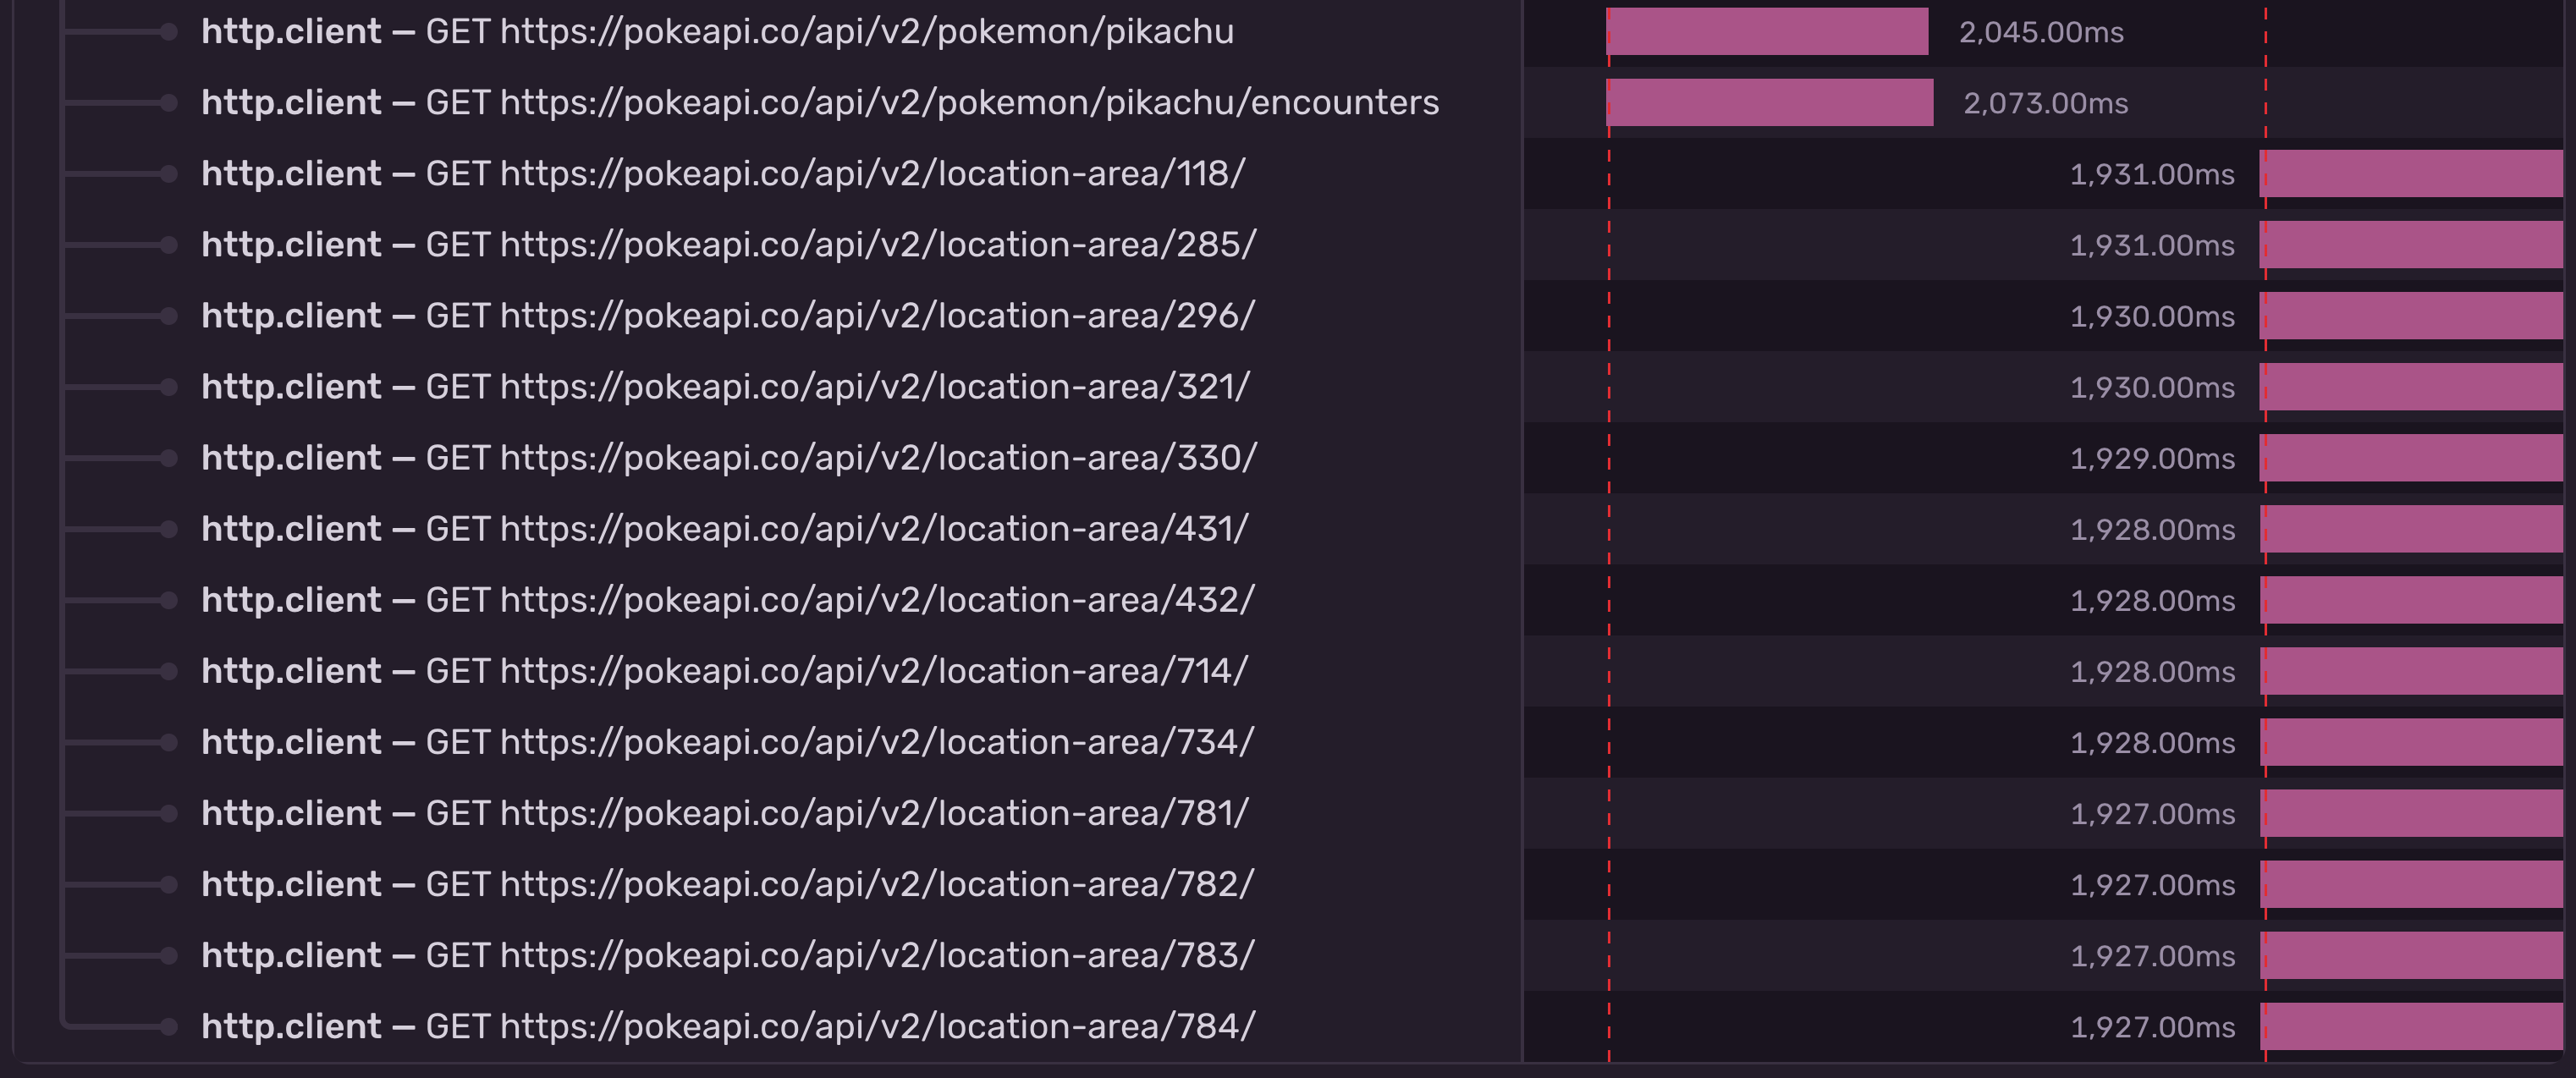2576x1078 pixels.
Task: Select the pokemon/pikachu GET span row
Action: coord(717,32)
